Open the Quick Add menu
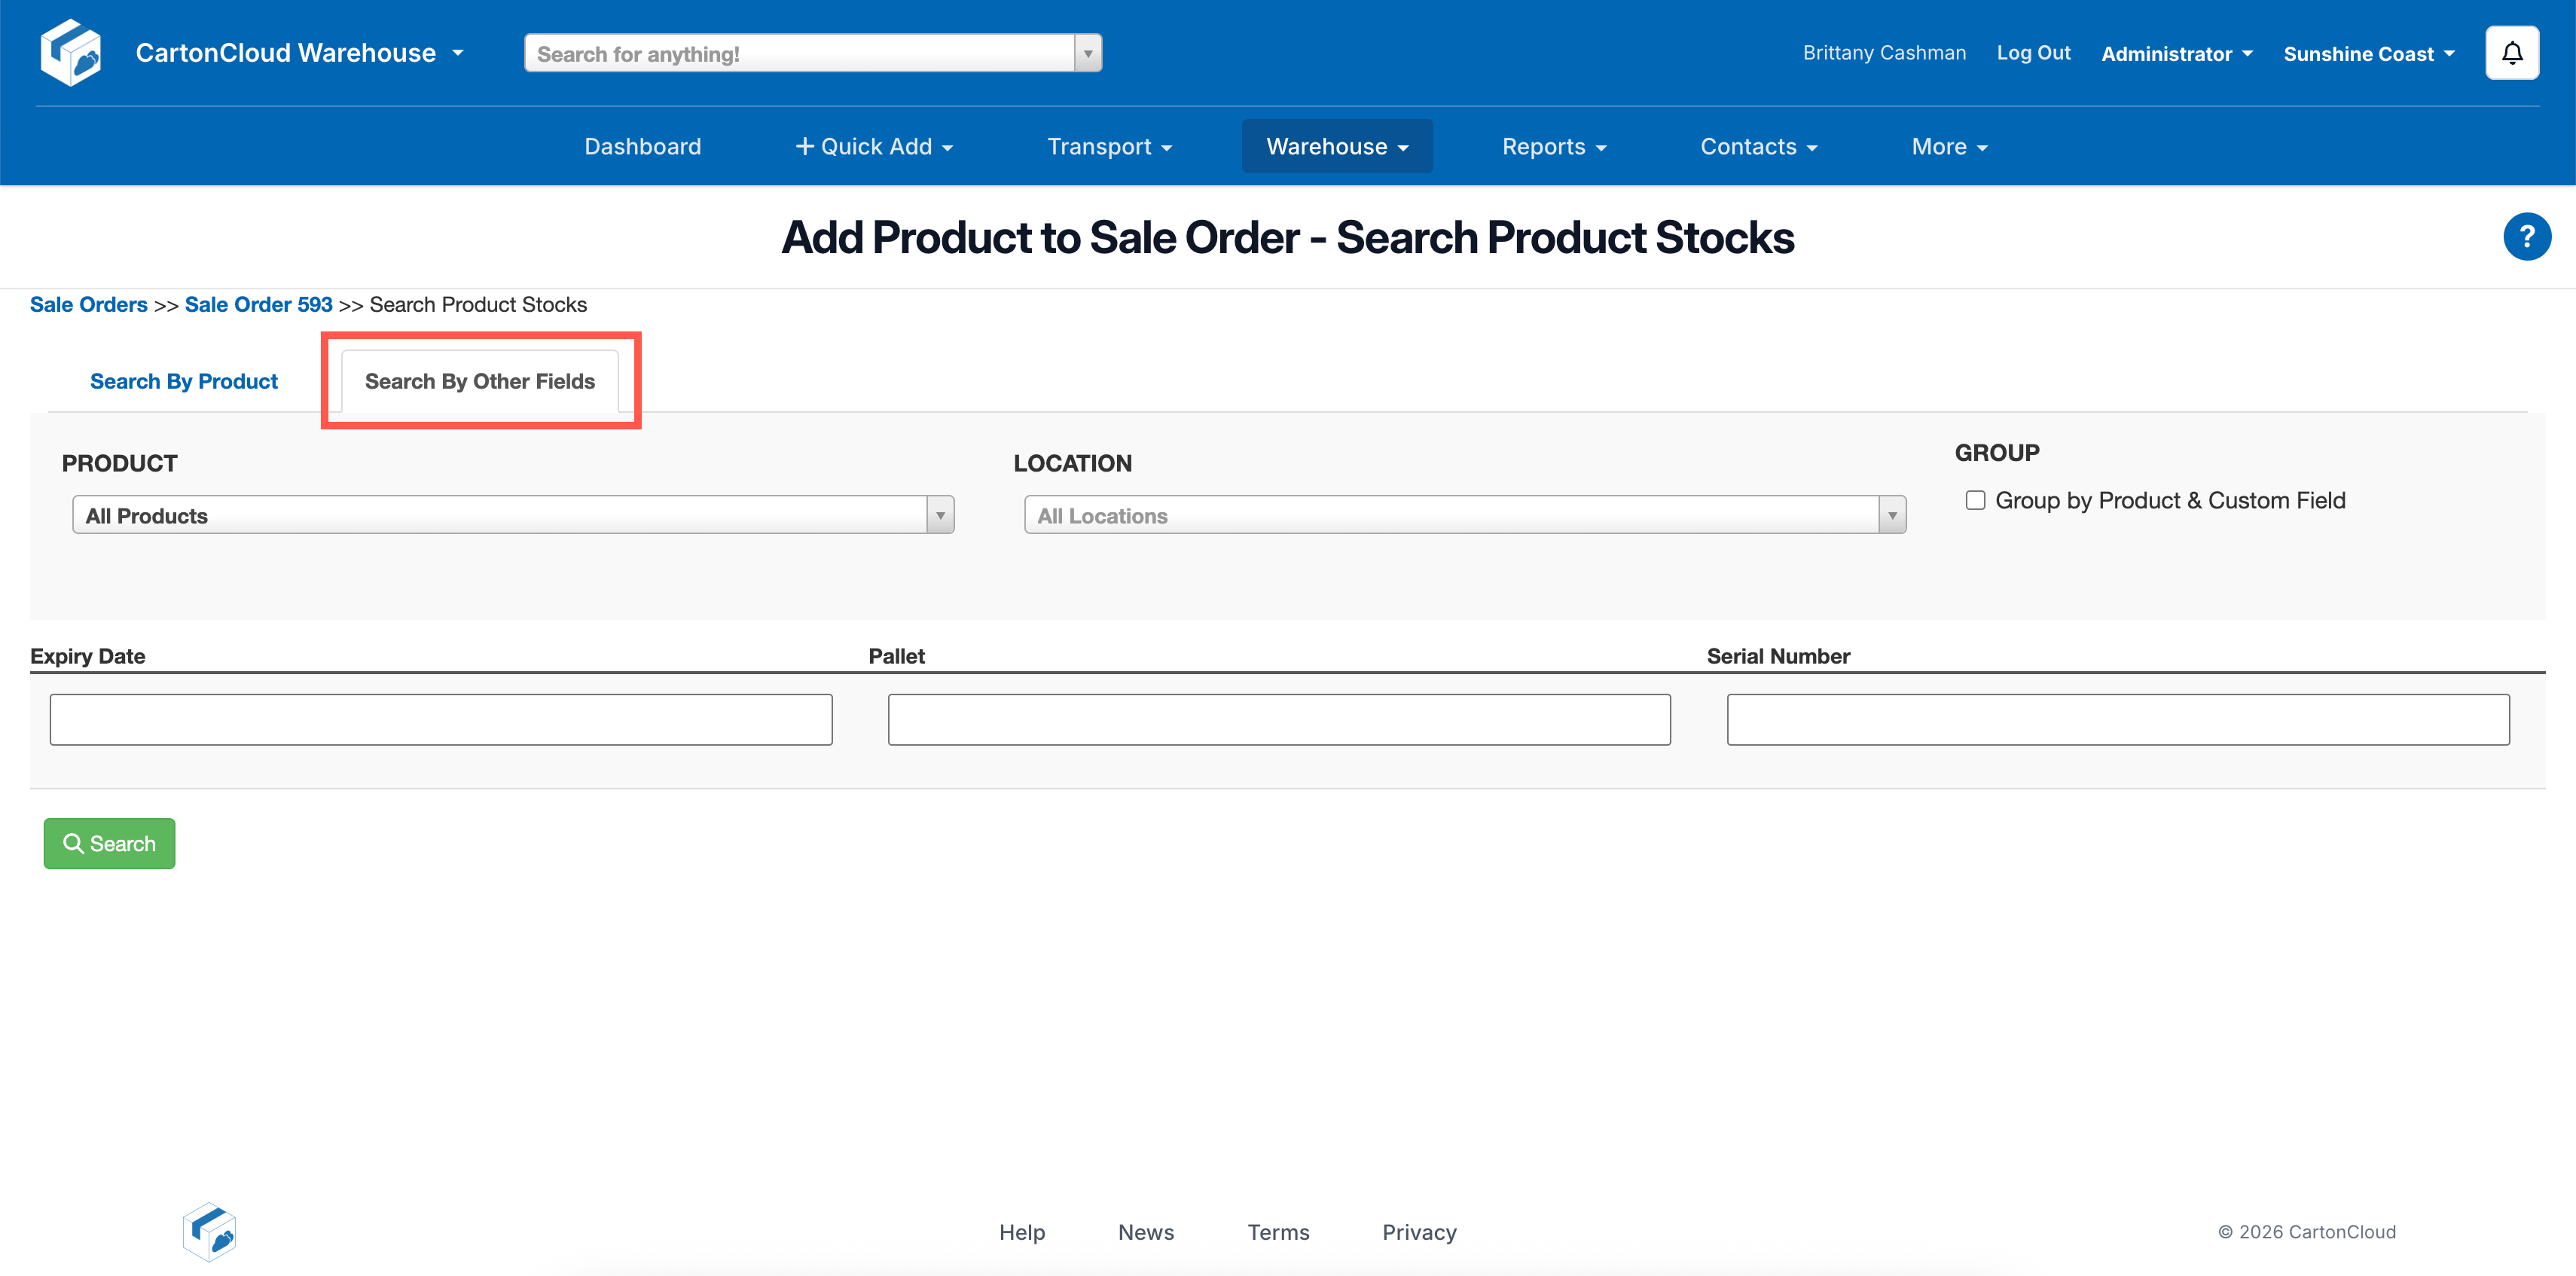Image resolution: width=2576 pixels, height=1276 pixels. [873, 147]
